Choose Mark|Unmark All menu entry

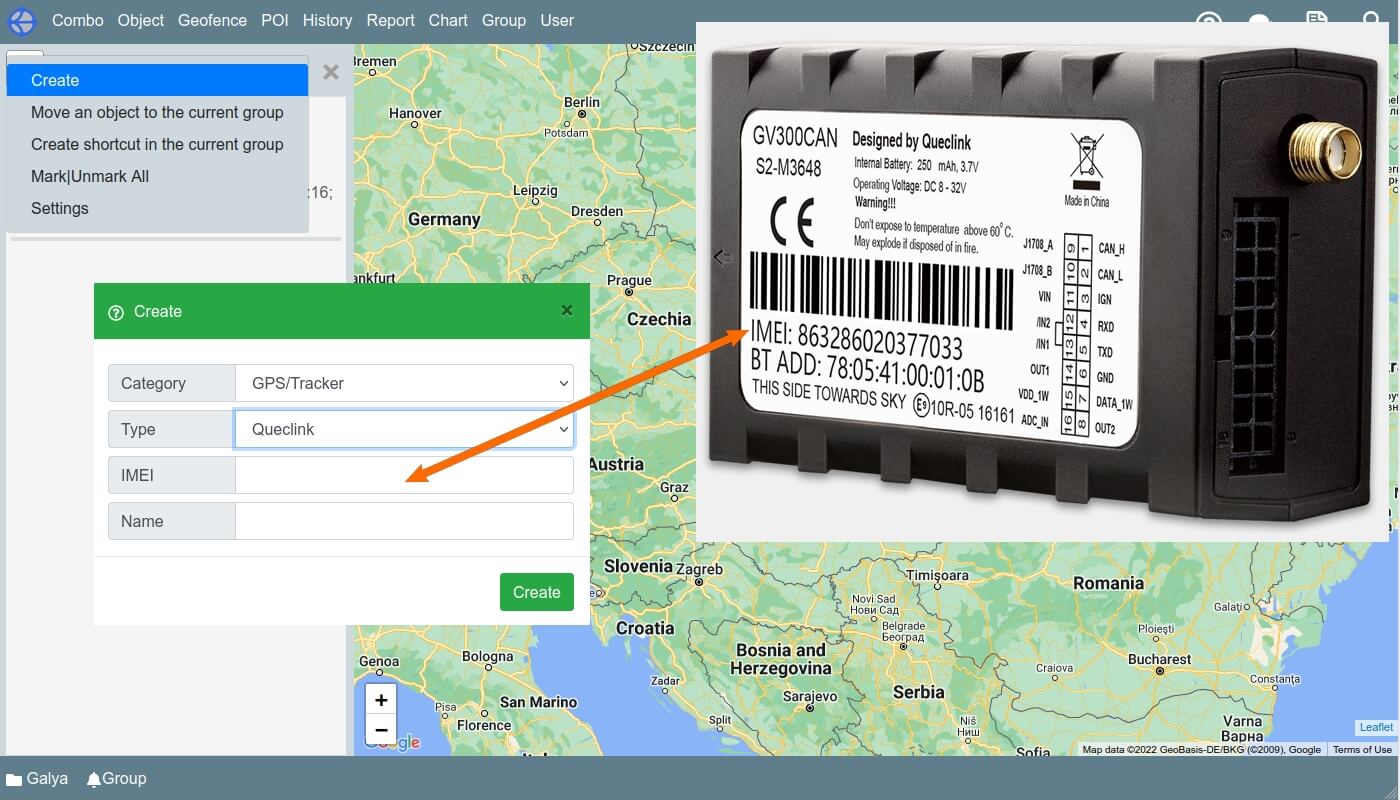[157, 176]
